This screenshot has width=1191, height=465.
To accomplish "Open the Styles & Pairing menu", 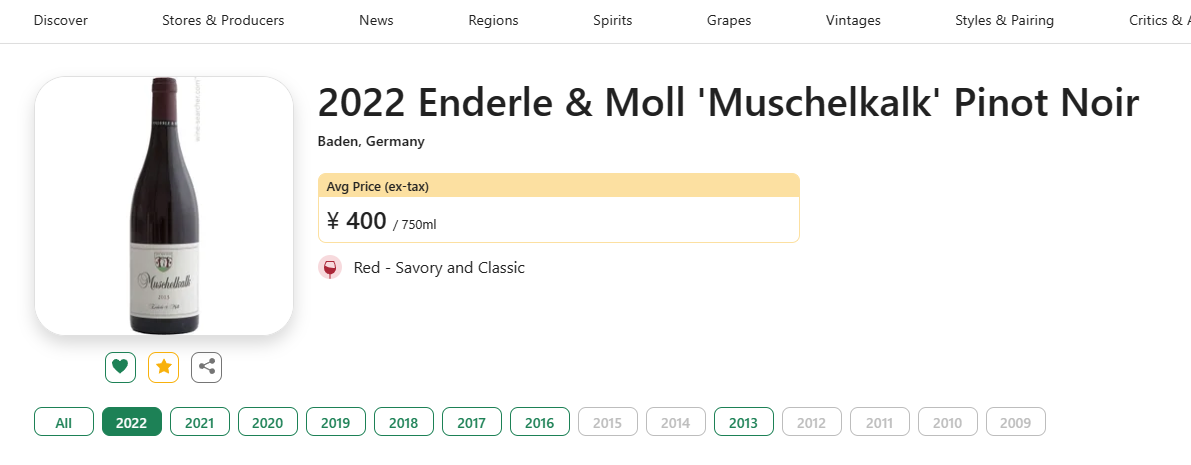I will click(1004, 21).
